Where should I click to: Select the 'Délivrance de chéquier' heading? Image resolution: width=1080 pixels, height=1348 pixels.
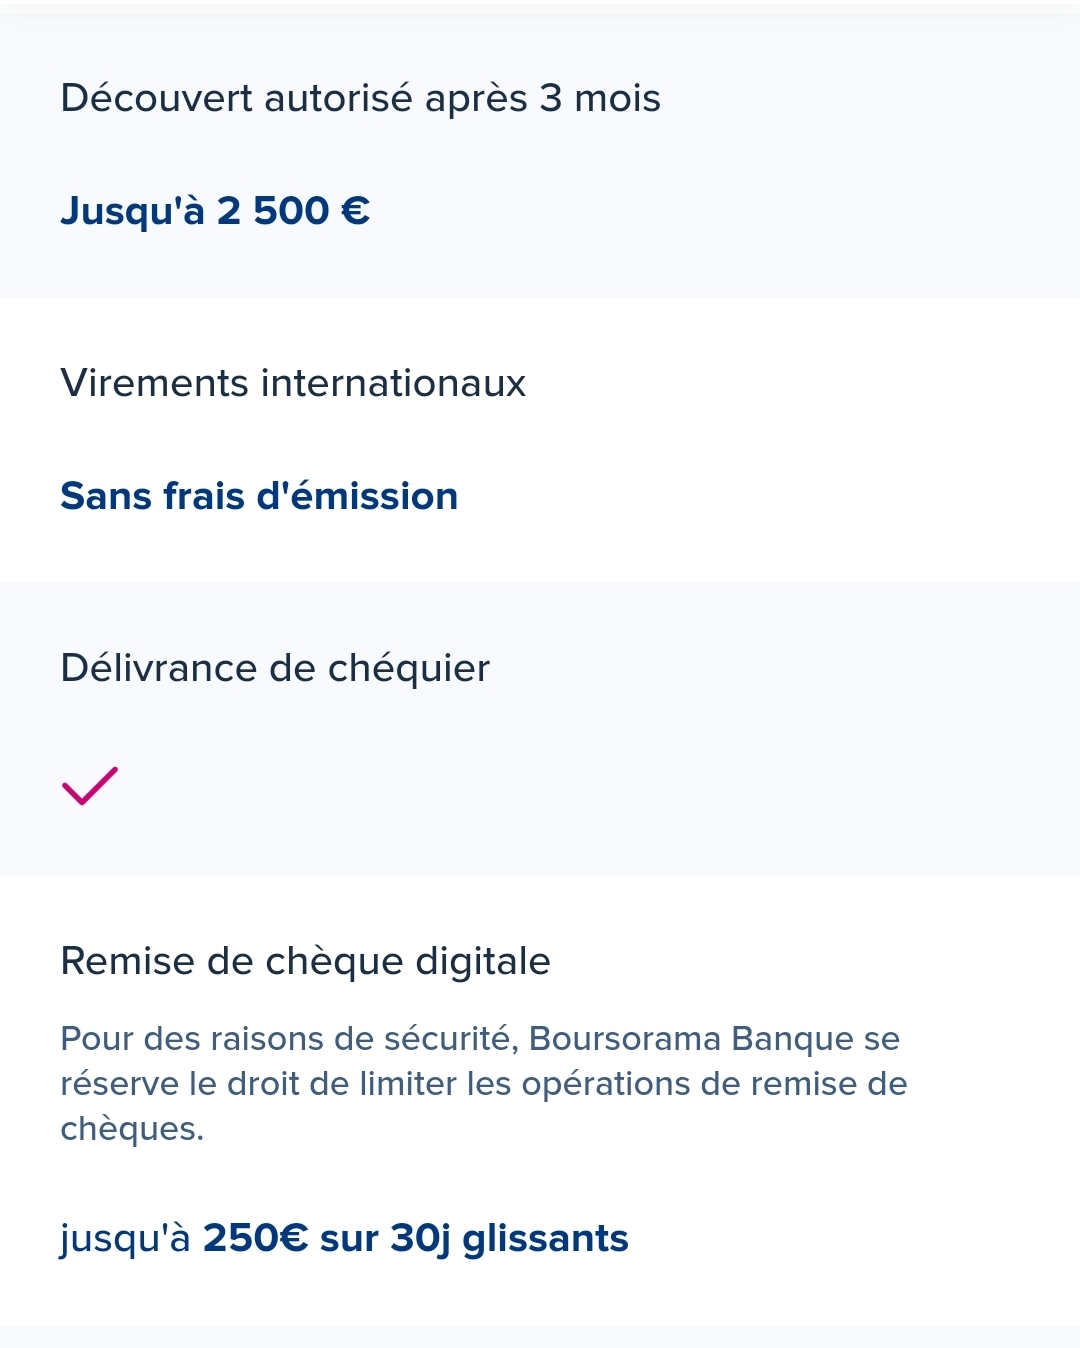click(275, 668)
